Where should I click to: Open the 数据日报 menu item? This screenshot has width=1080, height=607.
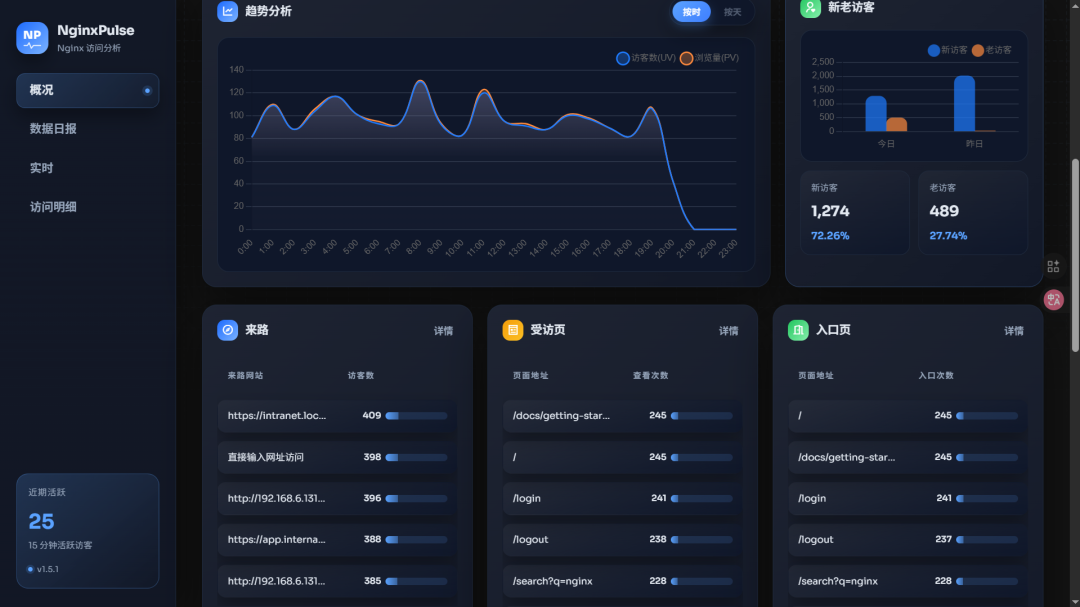click(87, 129)
